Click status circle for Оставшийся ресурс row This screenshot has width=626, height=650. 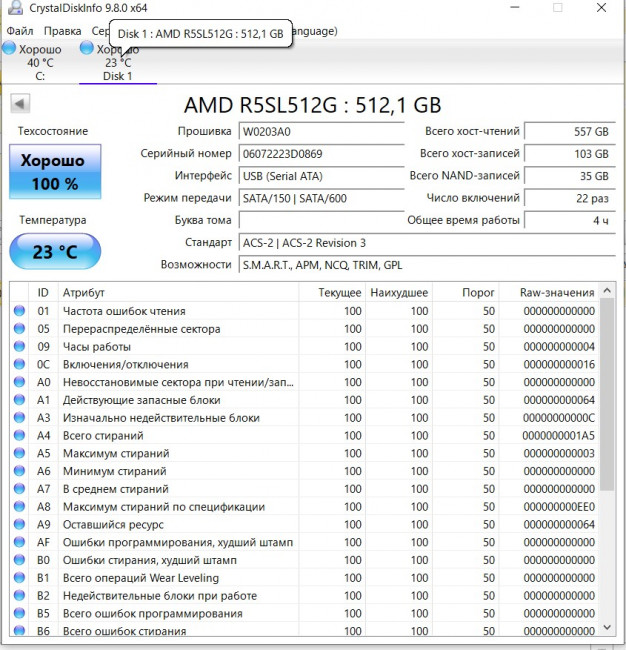tap(19, 524)
